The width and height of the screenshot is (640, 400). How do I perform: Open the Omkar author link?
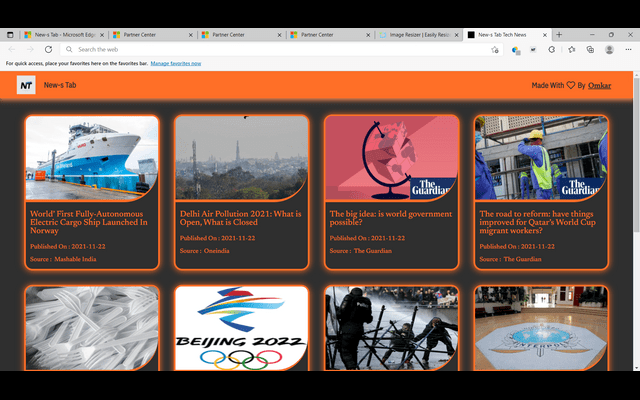[599, 85]
